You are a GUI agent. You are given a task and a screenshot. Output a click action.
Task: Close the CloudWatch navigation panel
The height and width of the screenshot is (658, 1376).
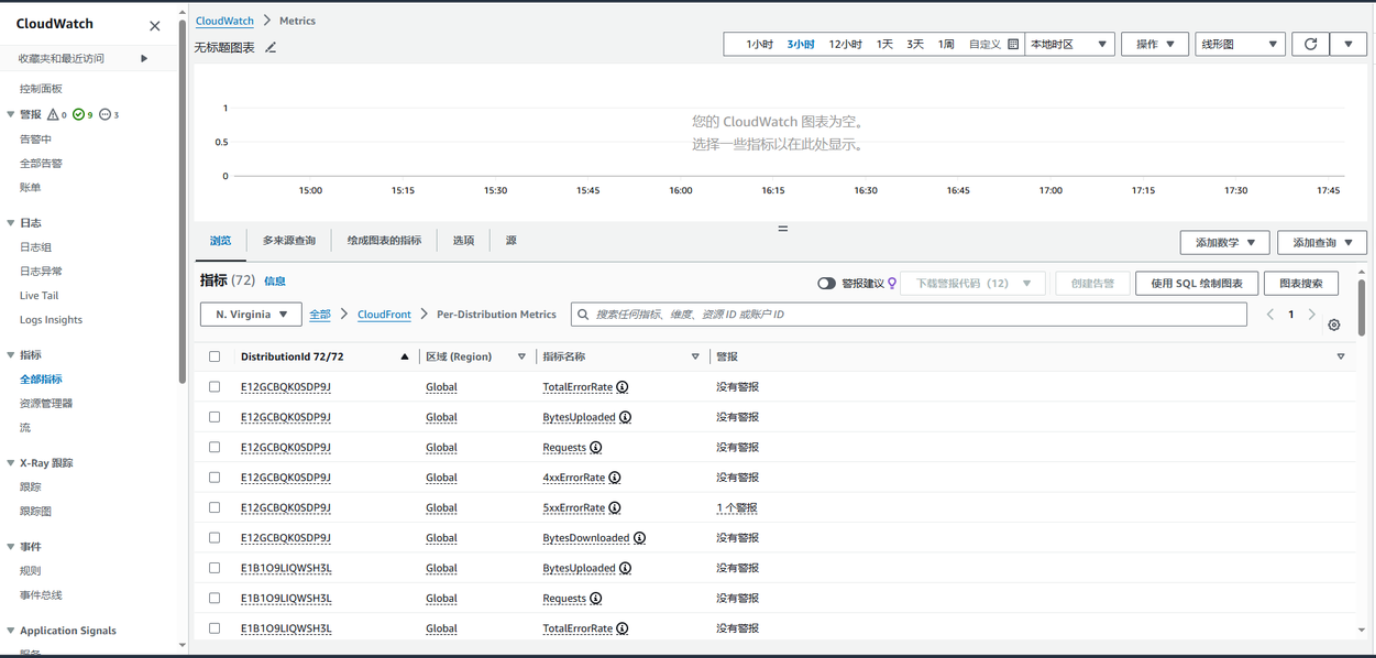pyautogui.click(x=154, y=26)
